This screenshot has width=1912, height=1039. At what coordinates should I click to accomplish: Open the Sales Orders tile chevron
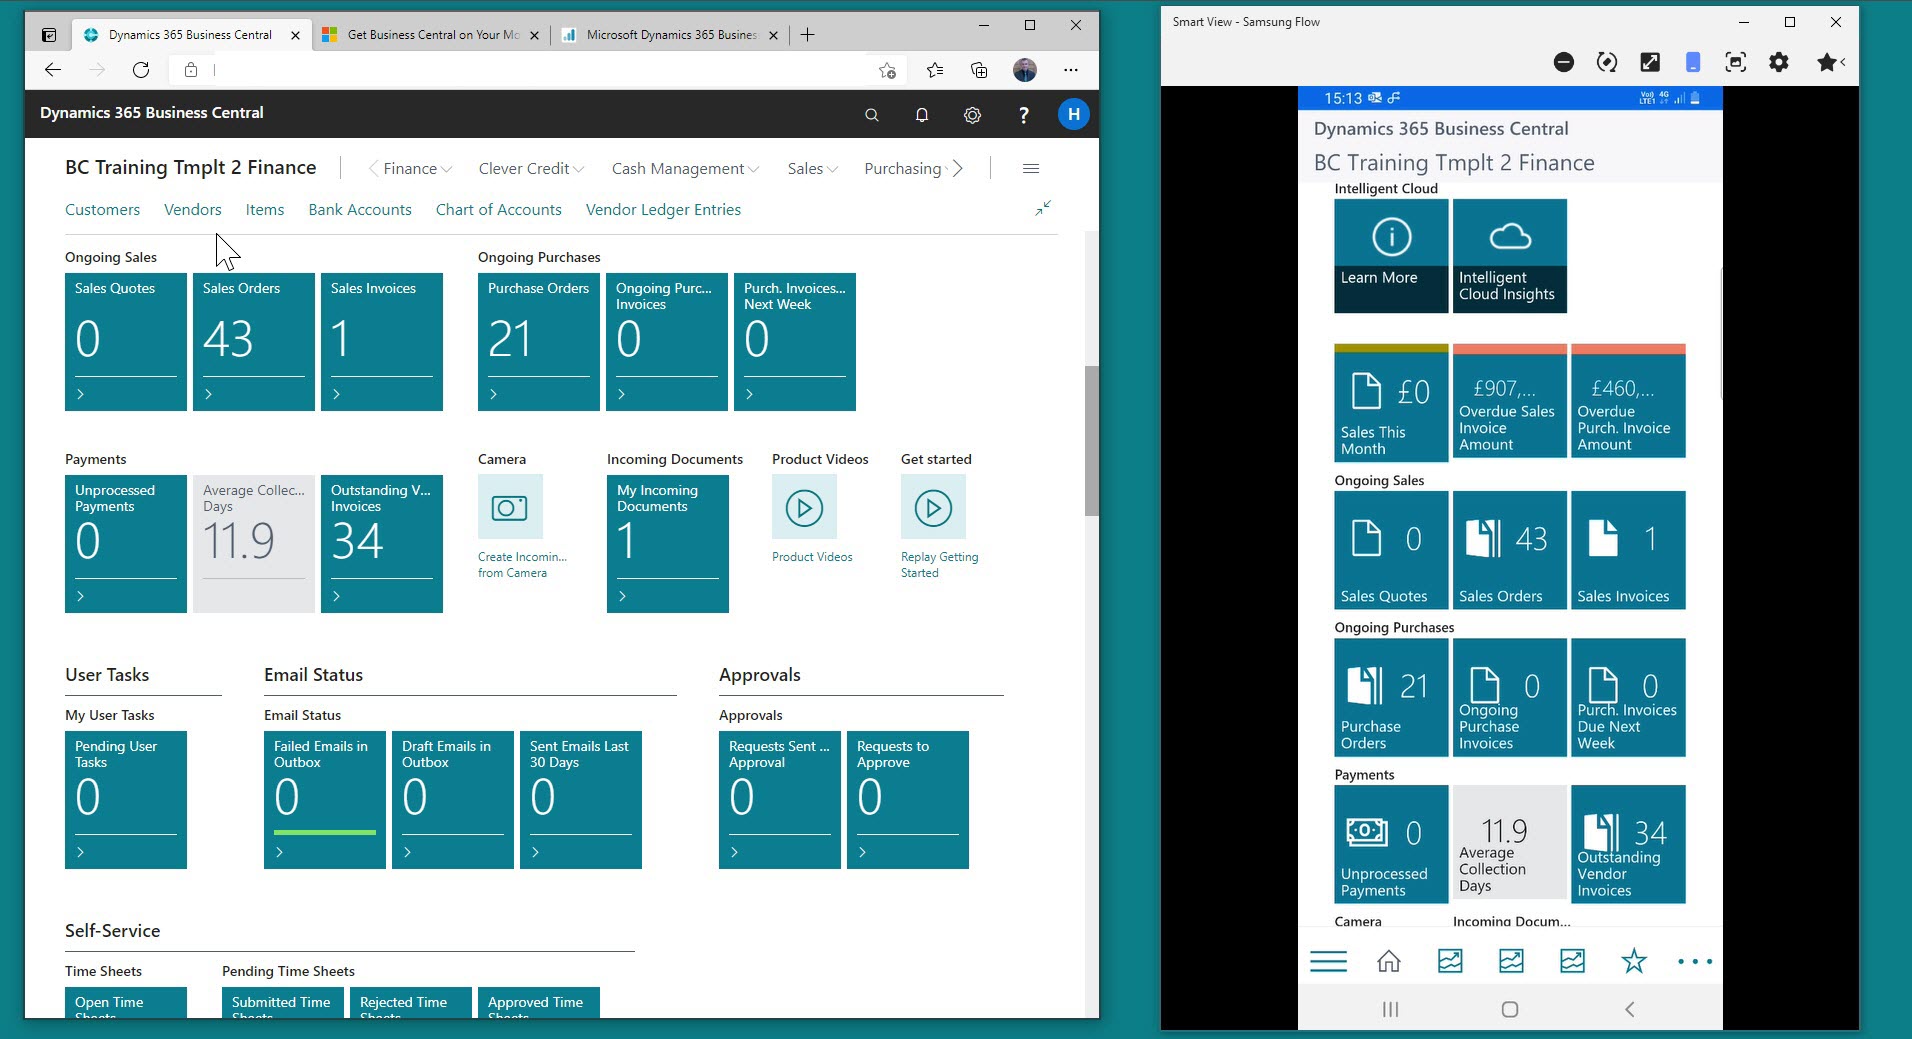208,394
